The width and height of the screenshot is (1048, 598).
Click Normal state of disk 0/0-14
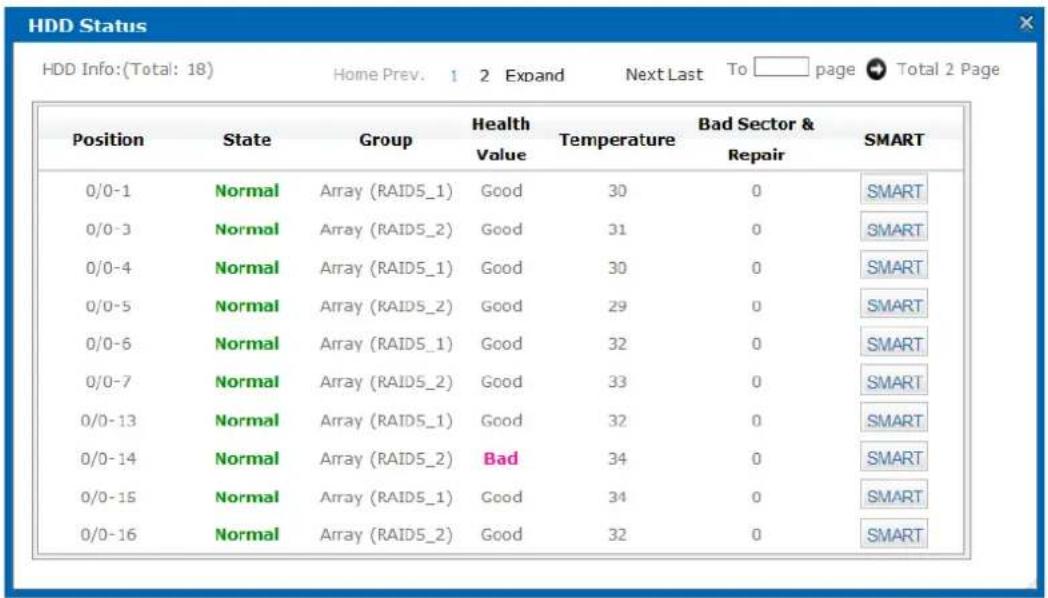pyautogui.click(x=247, y=458)
